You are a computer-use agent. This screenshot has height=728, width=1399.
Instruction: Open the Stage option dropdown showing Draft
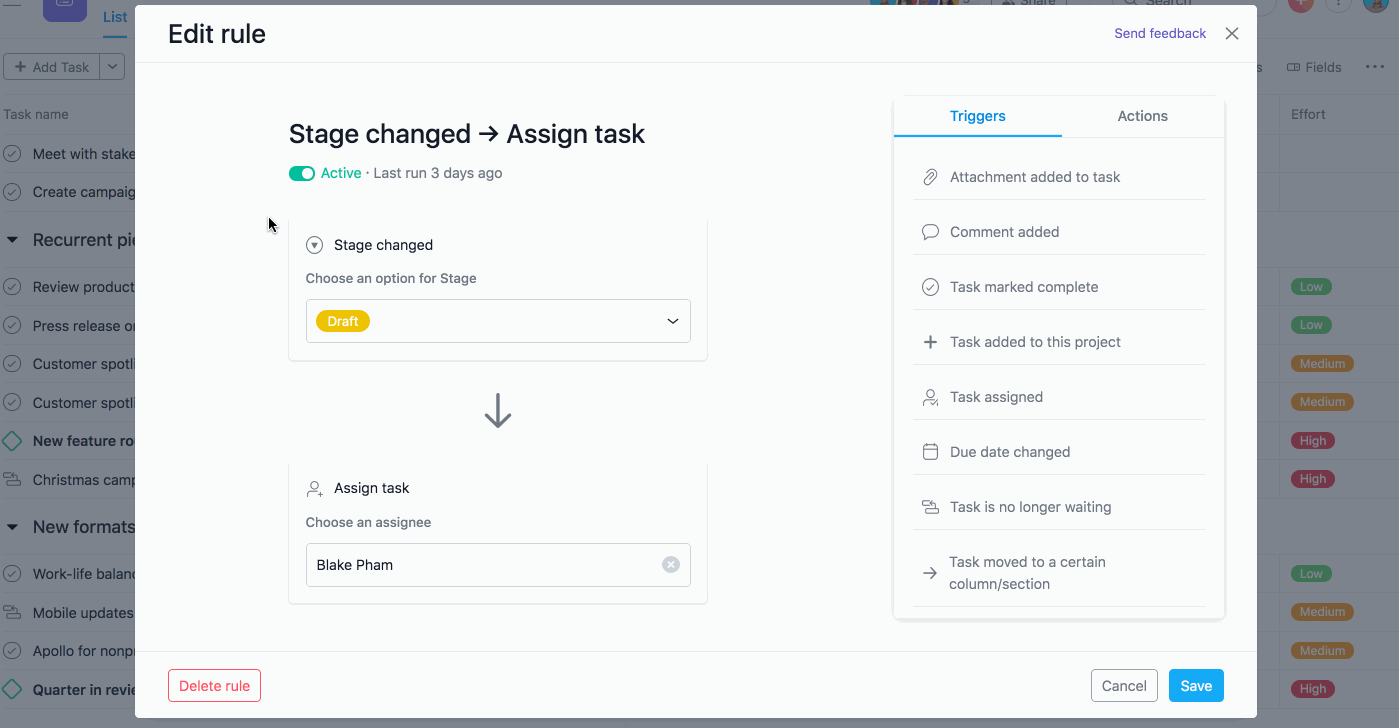[x=498, y=321]
